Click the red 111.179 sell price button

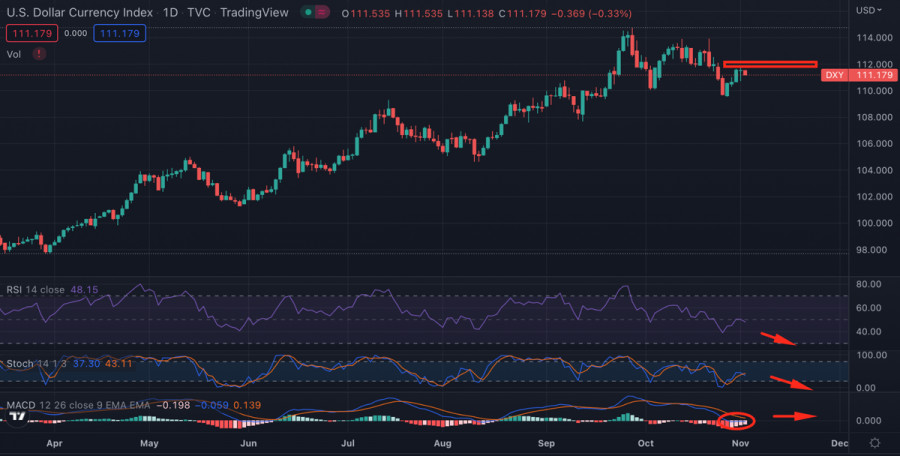click(x=31, y=33)
